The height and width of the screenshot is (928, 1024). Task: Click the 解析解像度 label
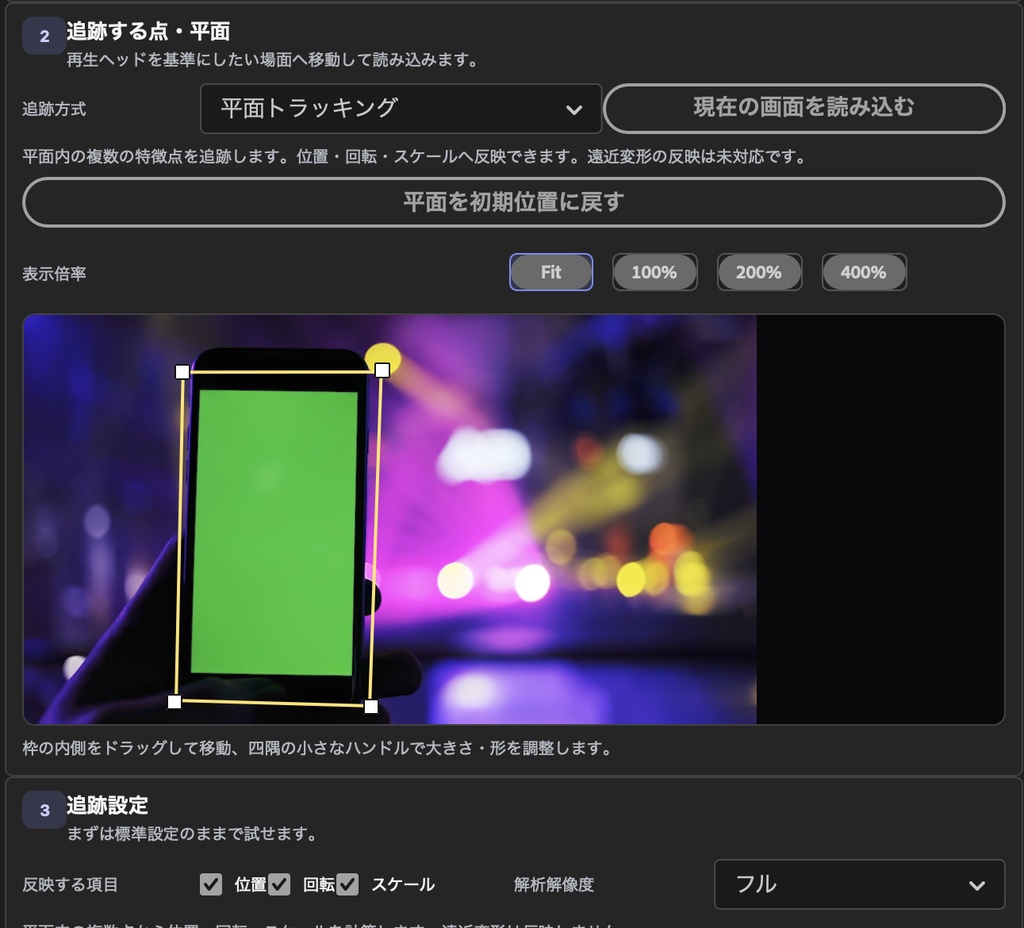tap(554, 885)
